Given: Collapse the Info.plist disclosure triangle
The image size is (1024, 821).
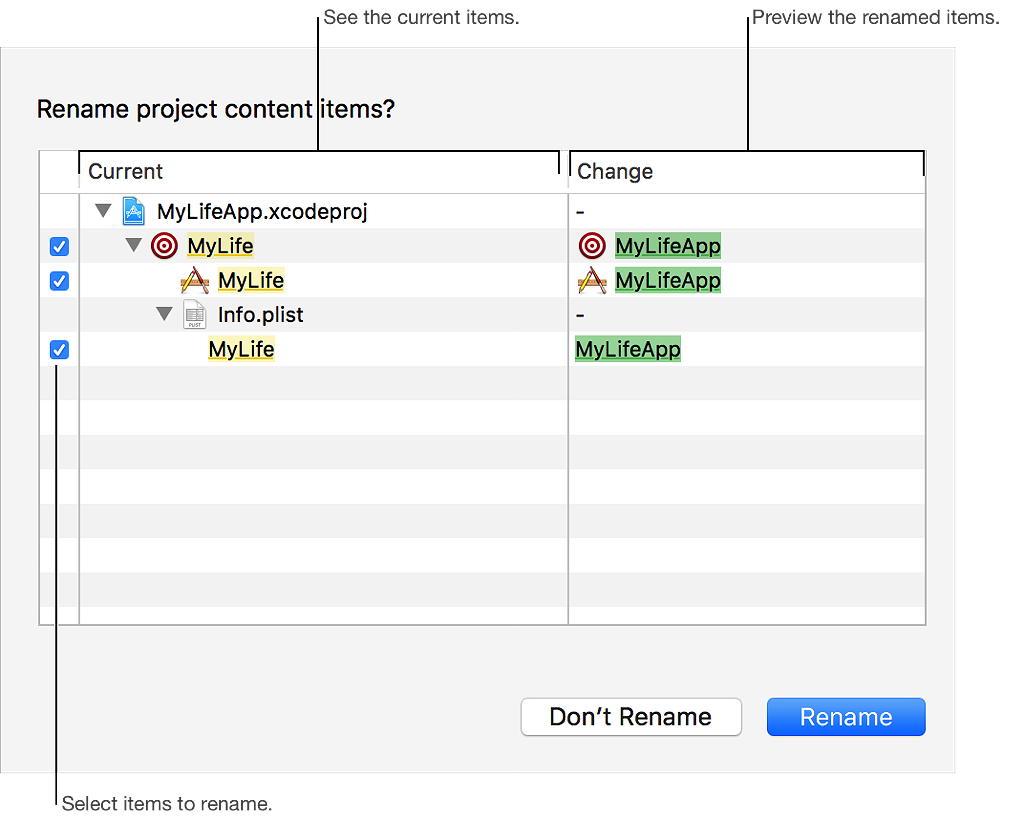Looking at the screenshot, I should pos(165,314).
